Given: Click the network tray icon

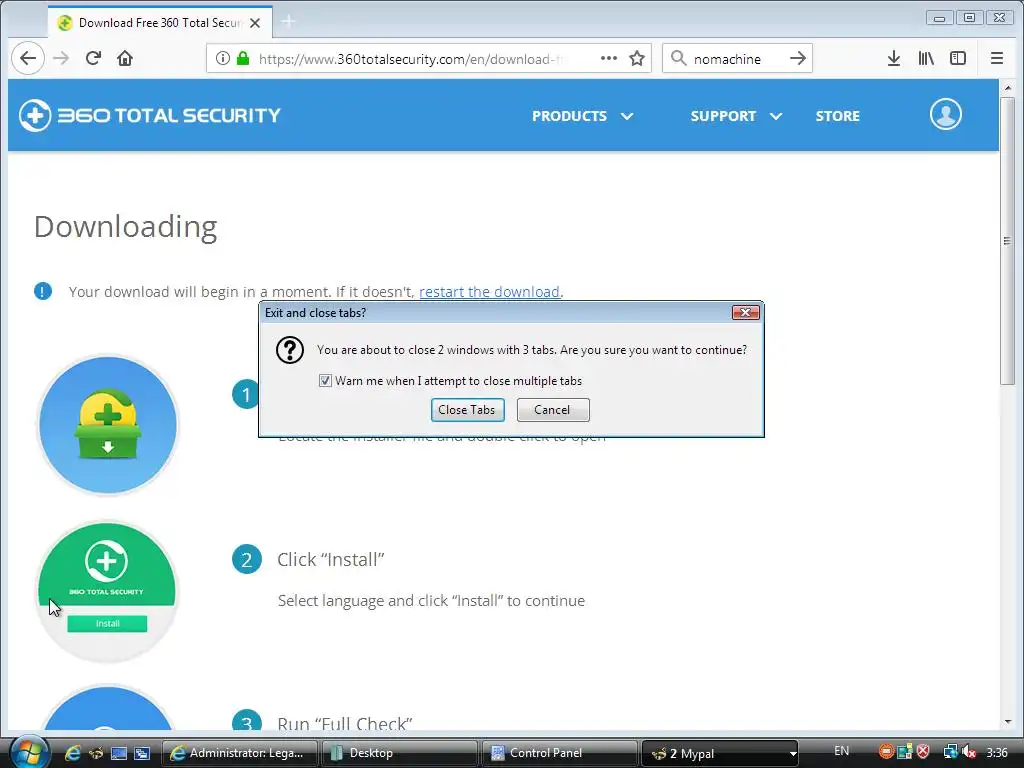Looking at the screenshot, I should [x=951, y=752].
